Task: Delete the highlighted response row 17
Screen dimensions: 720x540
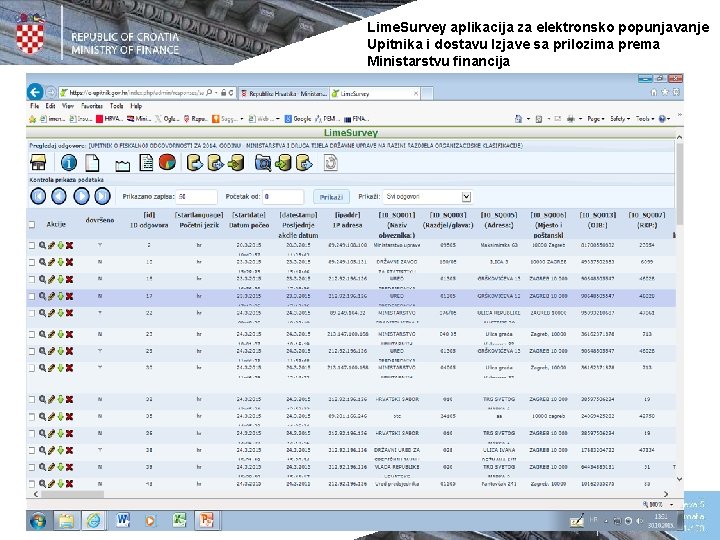Action: [69, 296]
